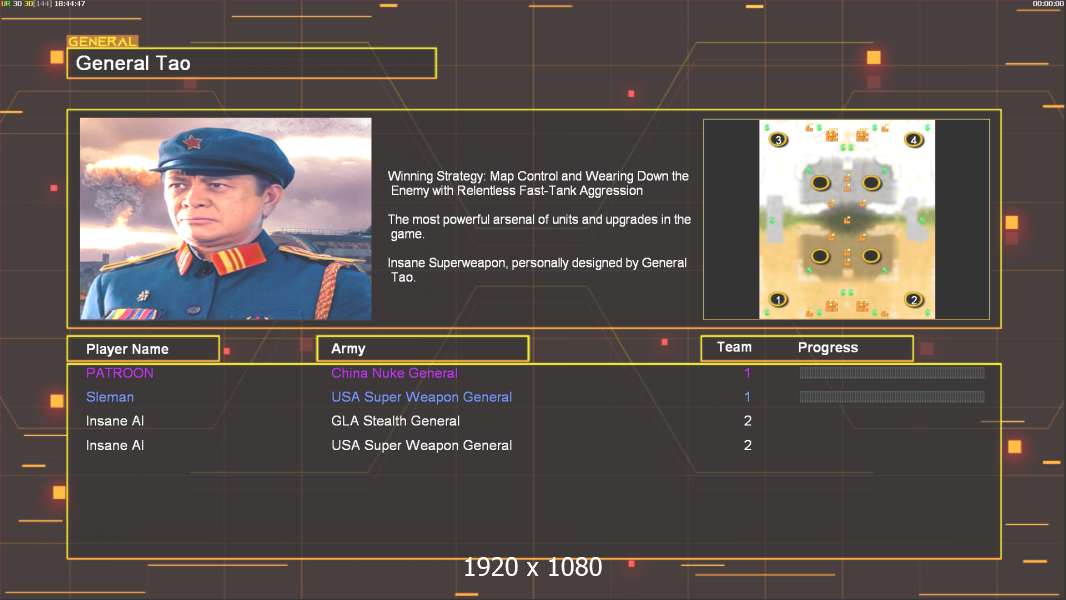Click the most powerful arsenal description text
Screen dimensions: 1066x600
pyautogui.click(x=539, y=226)
